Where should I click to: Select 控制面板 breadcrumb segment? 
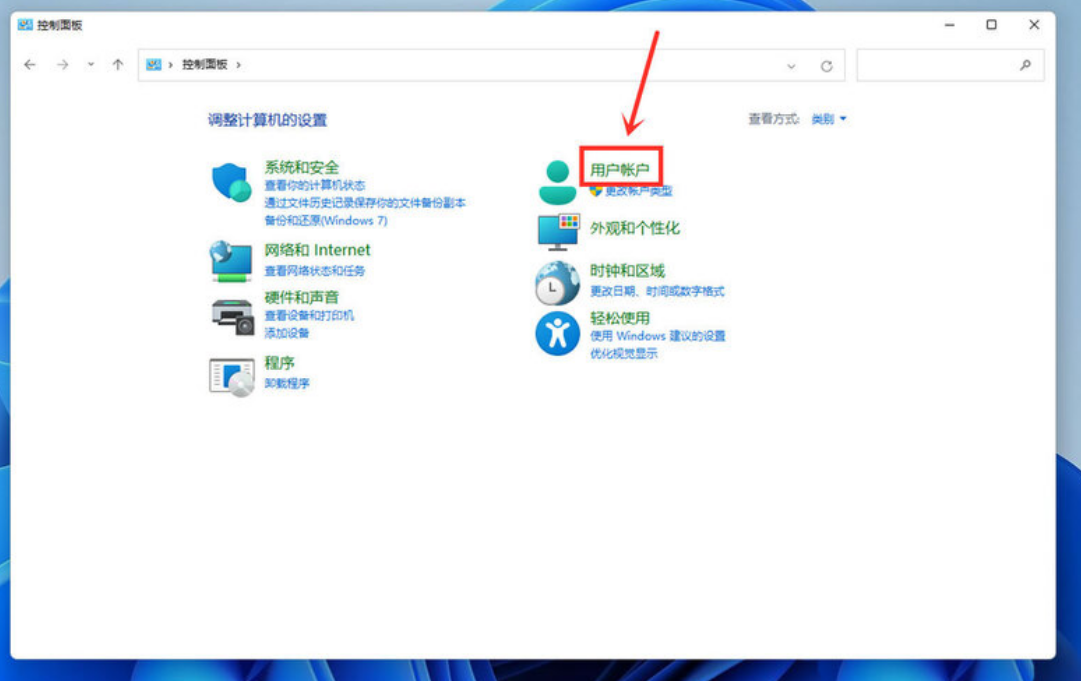click(x=205, y=65)
